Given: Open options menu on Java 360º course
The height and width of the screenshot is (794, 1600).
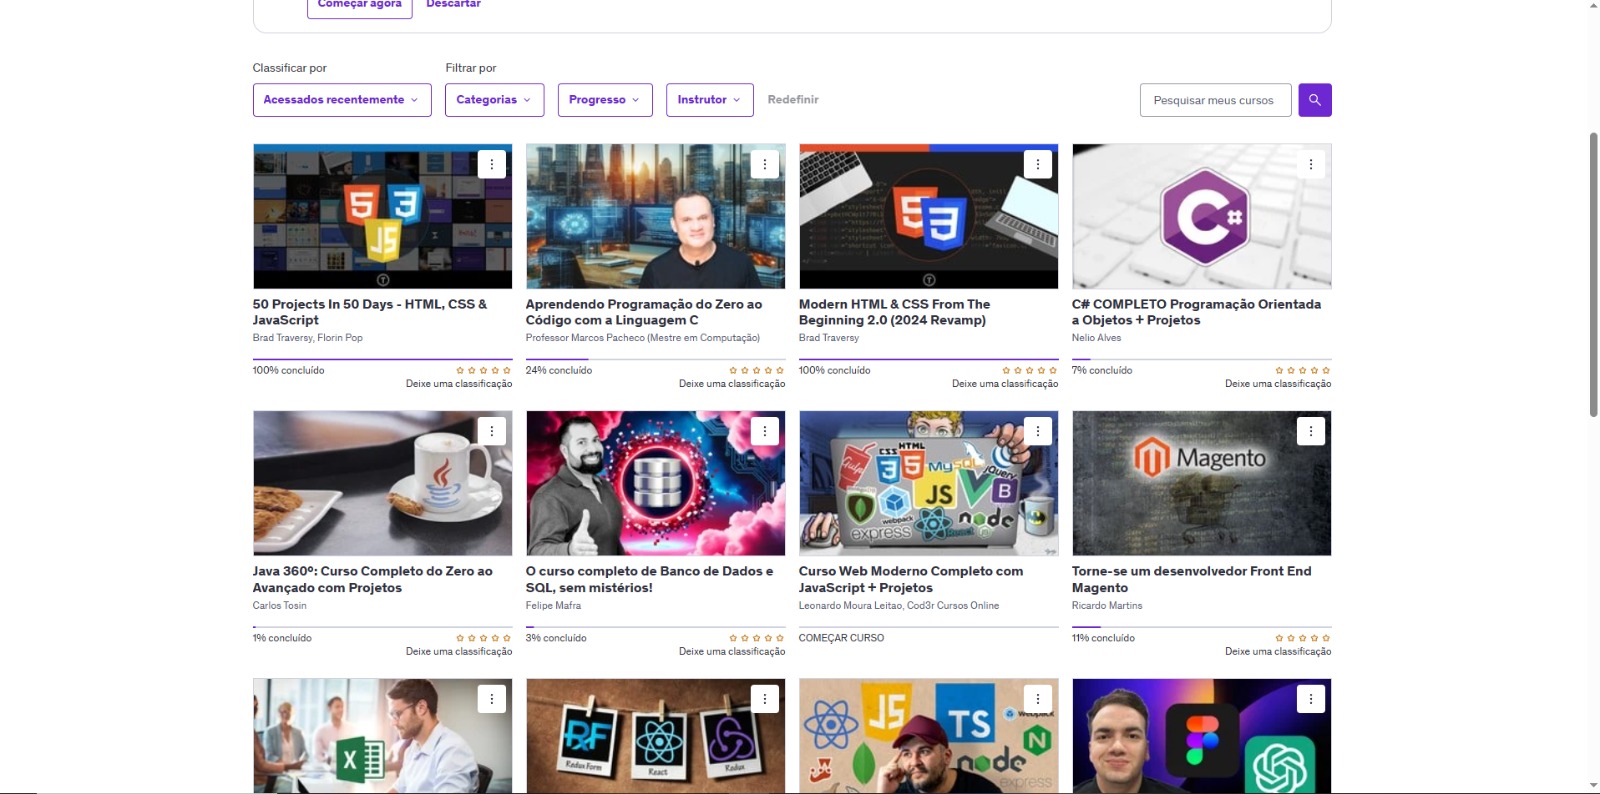Looking at the screenshot, I should click(491, 431).
